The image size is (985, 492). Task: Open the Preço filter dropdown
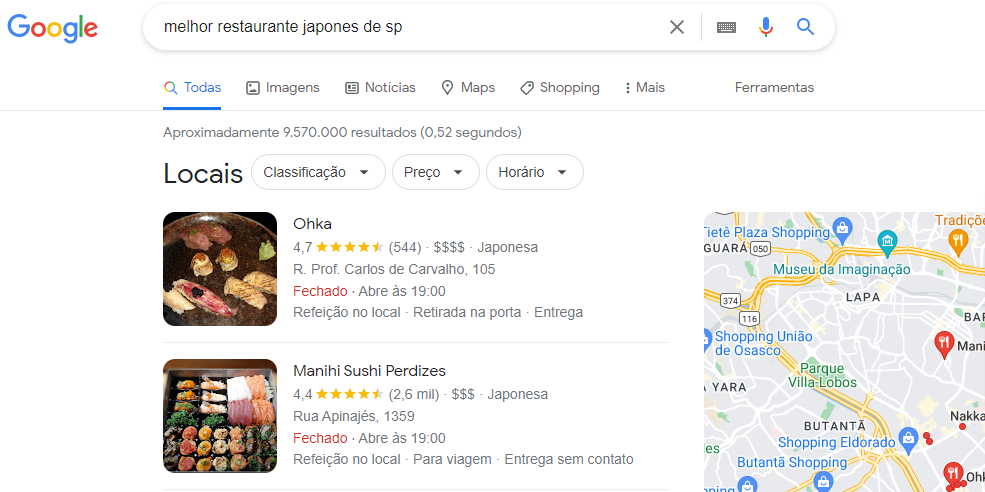(436, 172)
